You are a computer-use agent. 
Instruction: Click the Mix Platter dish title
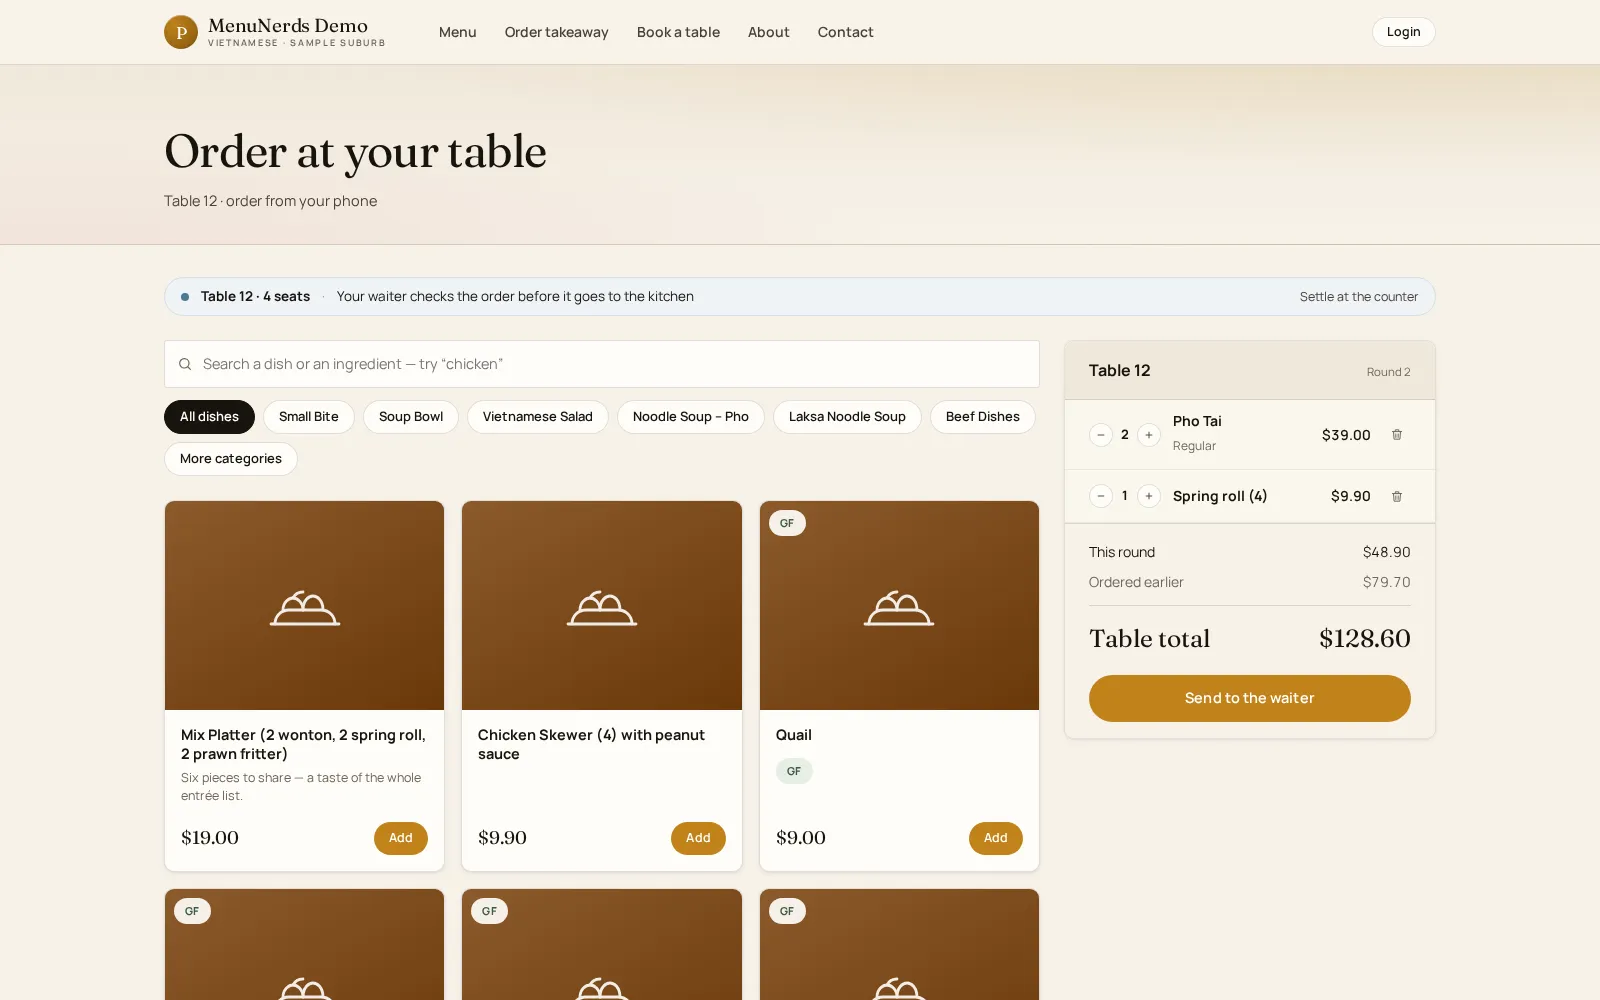(x=304, y=745)
